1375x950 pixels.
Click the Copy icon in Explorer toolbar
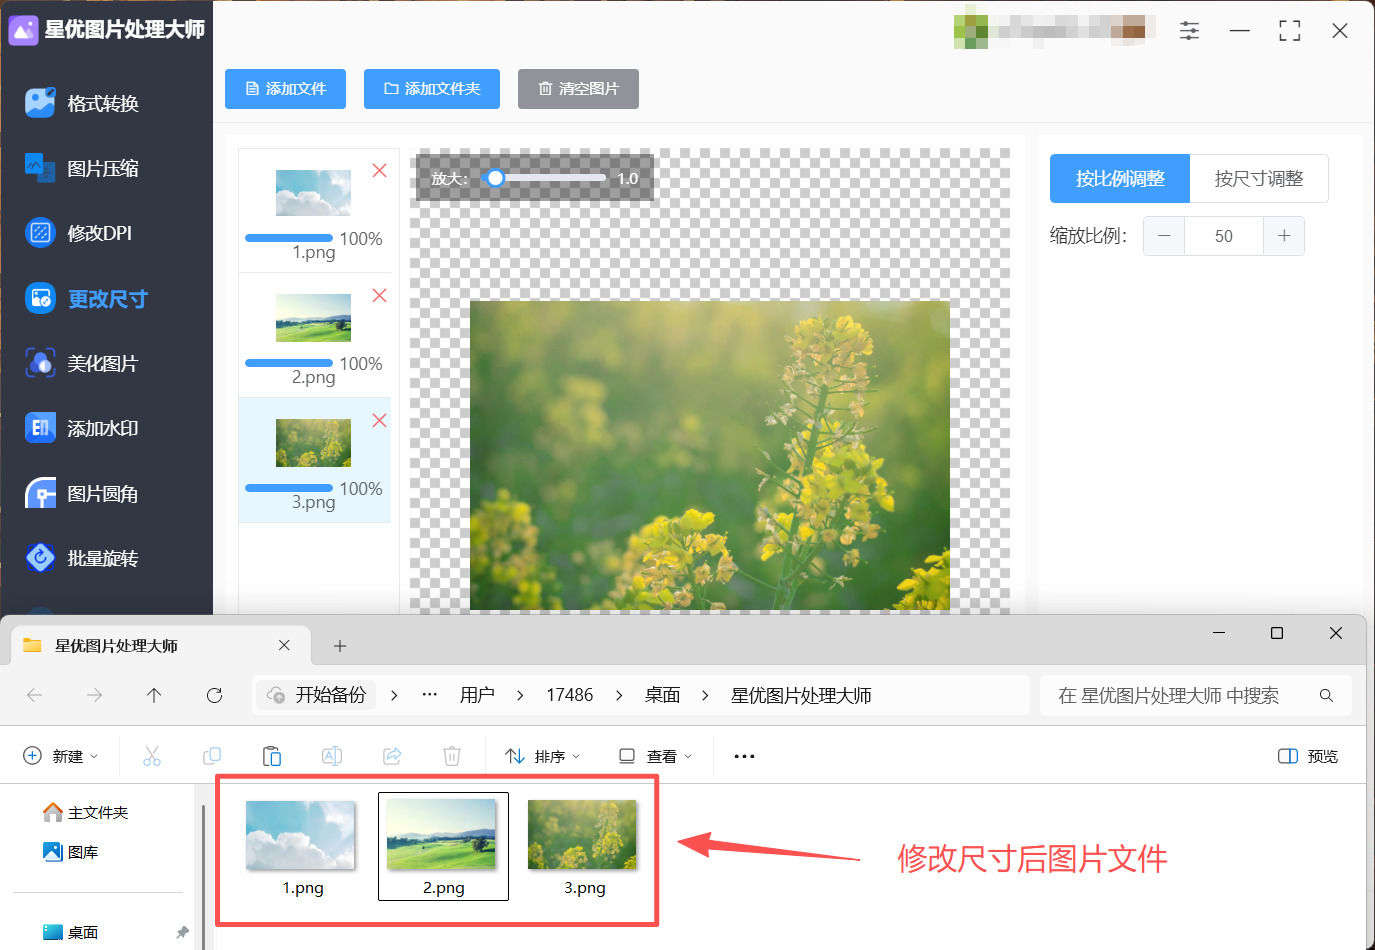click(212, 756)
